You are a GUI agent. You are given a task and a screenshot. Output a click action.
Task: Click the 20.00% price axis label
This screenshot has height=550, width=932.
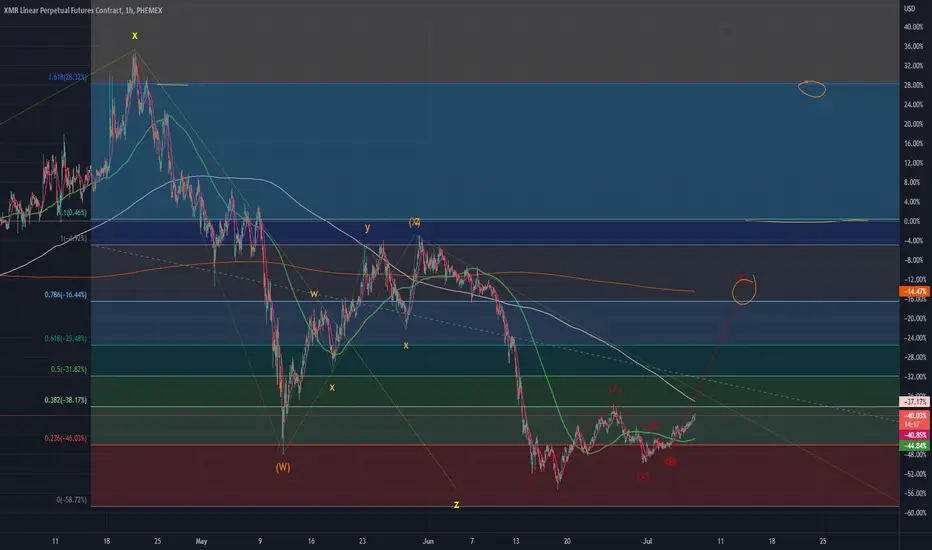click(x=914, y=124)
